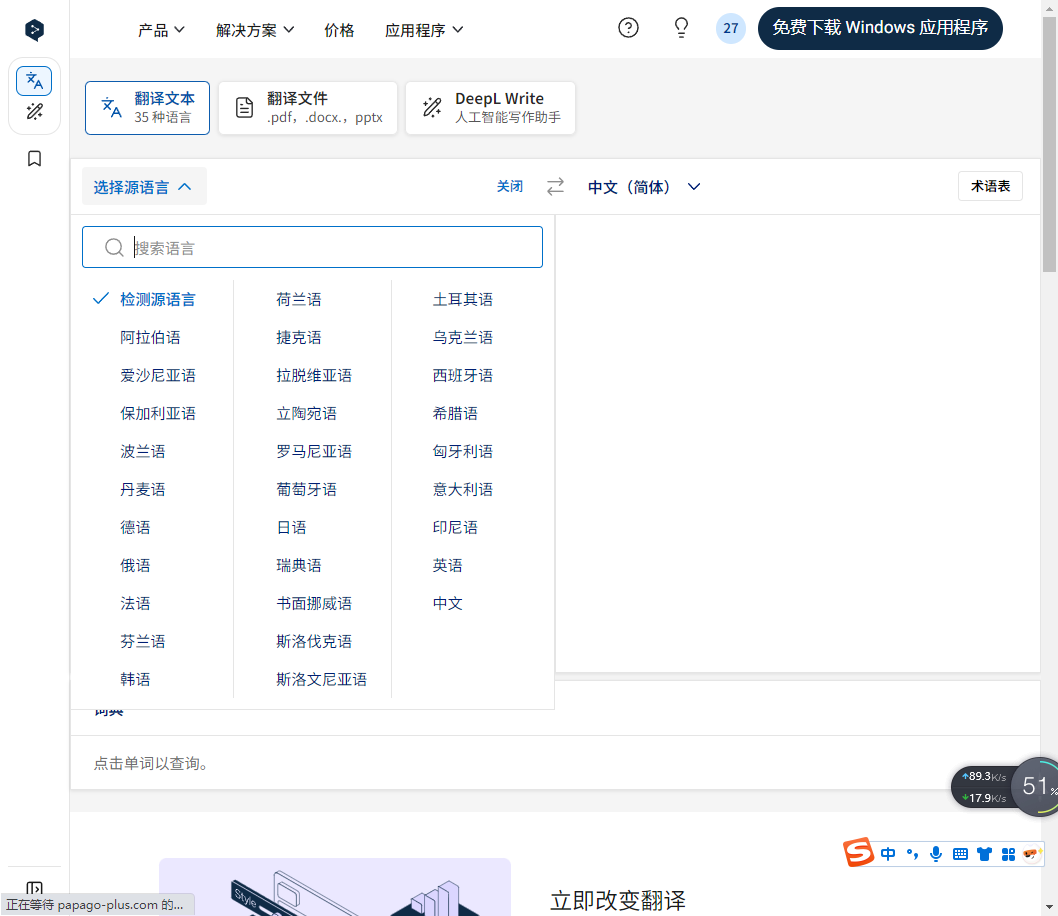Pick 葡萄牙语 as source language

pos(306,490)
